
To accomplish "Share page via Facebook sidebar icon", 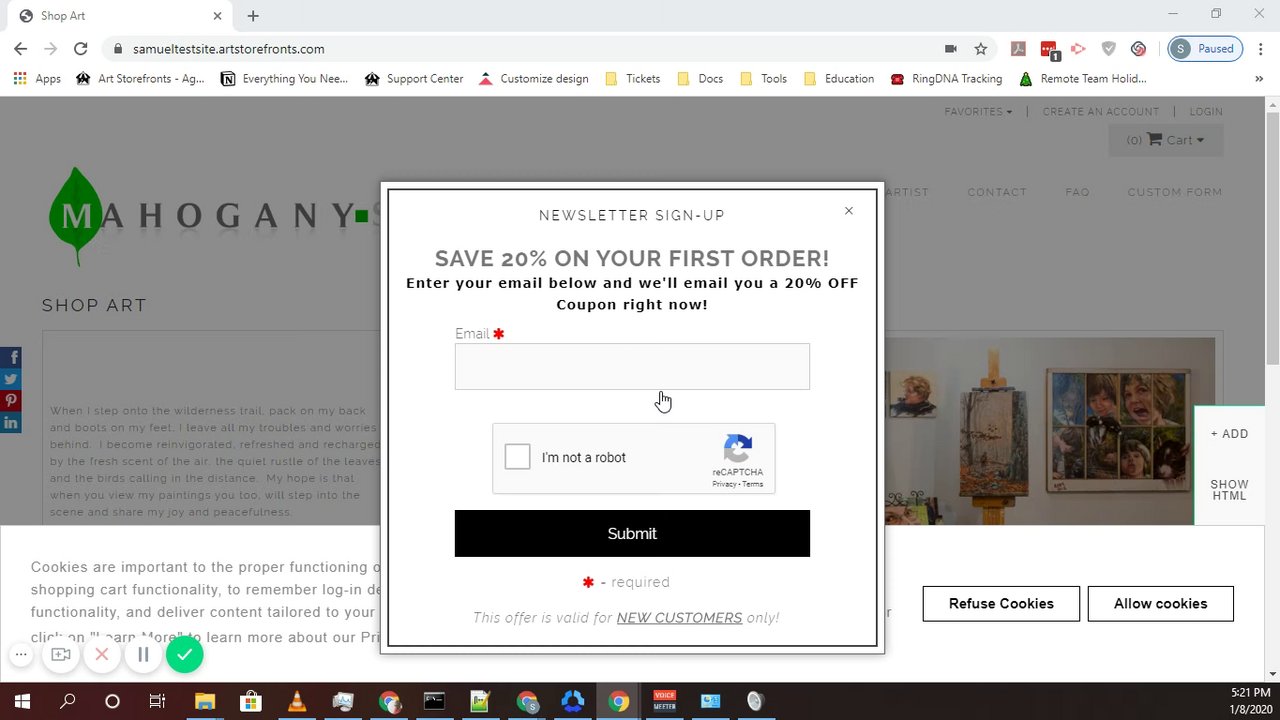I will pos(11,357).
